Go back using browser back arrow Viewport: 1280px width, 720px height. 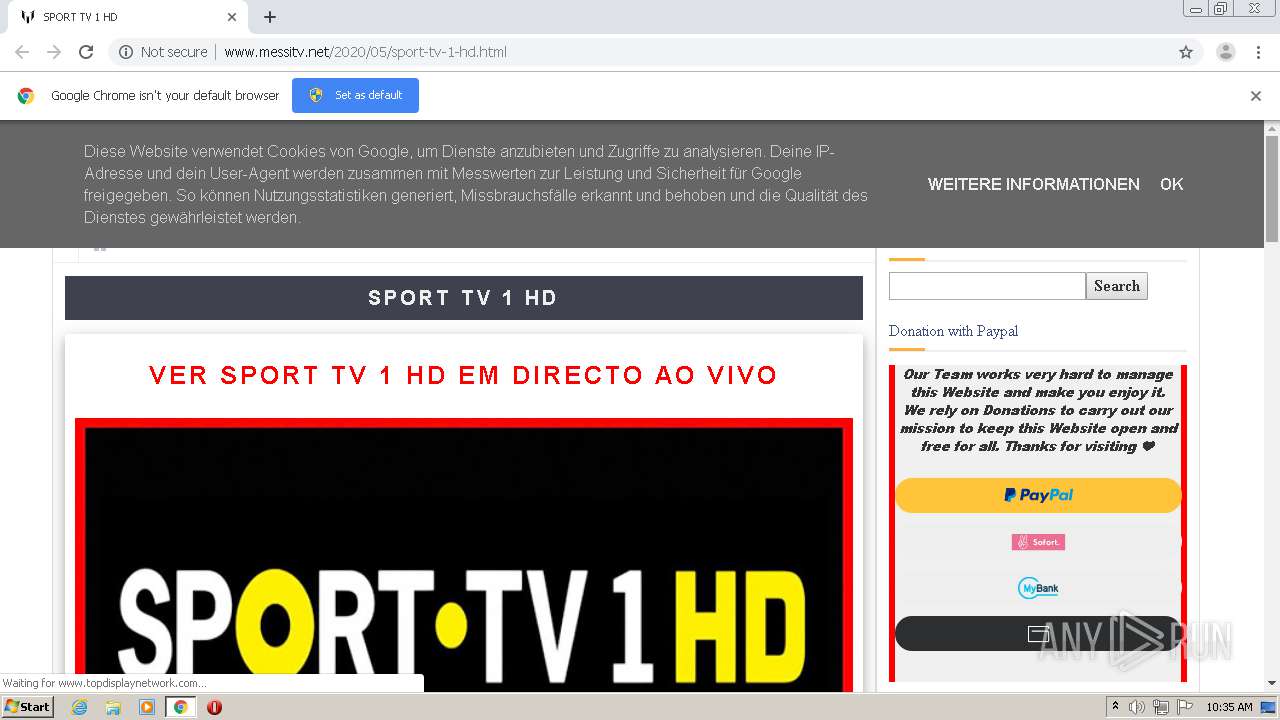click(x=22, y=52)
